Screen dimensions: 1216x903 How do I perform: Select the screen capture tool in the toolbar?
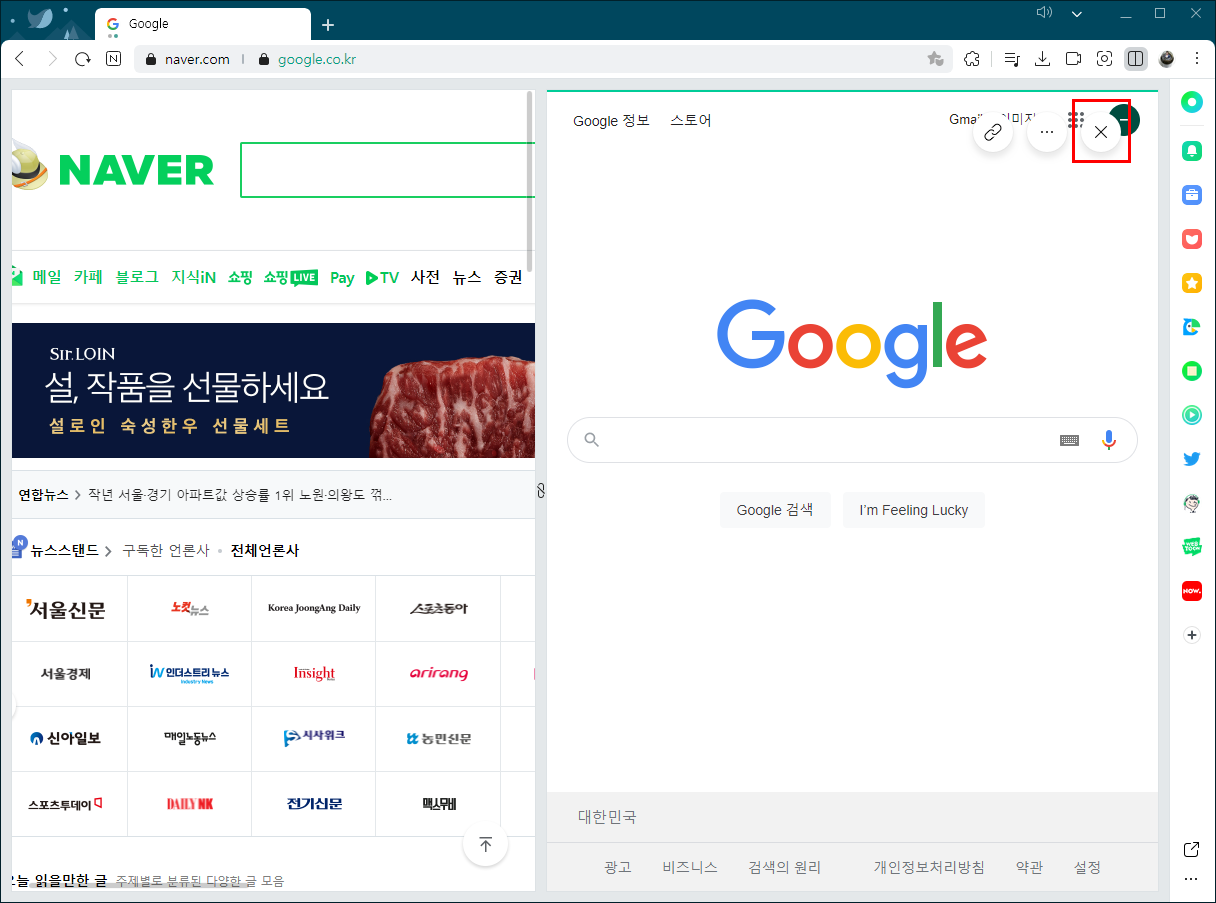pyautogui.click(x=1104, y=59)
